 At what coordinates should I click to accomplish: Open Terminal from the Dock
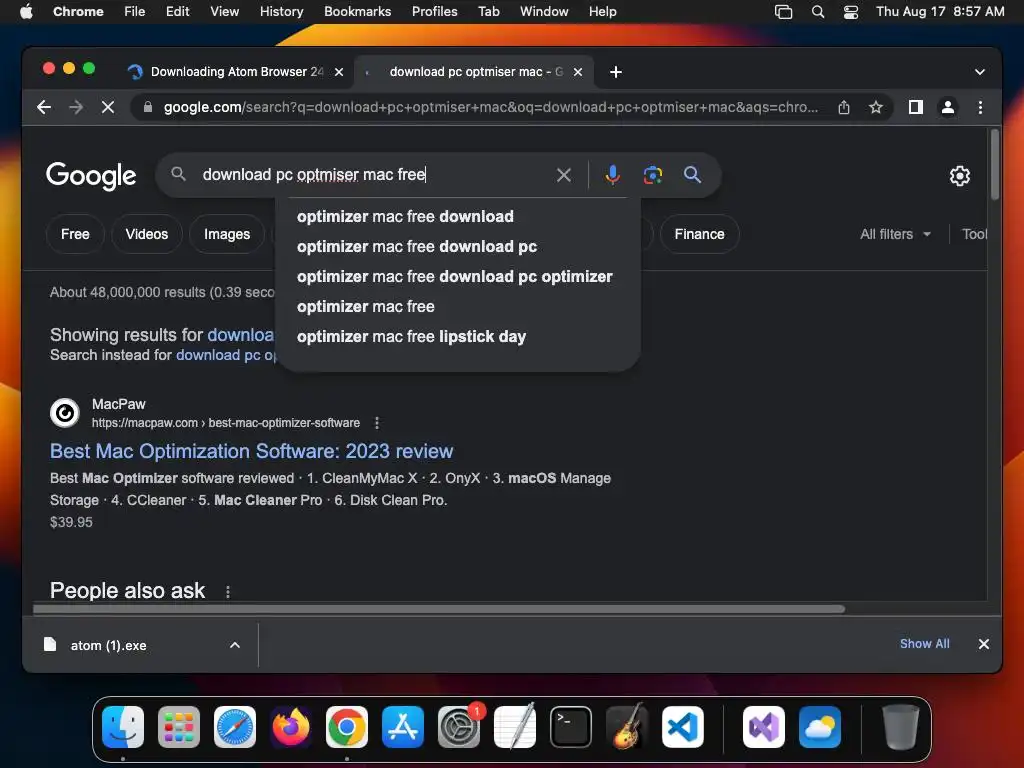tap(571, 727)
